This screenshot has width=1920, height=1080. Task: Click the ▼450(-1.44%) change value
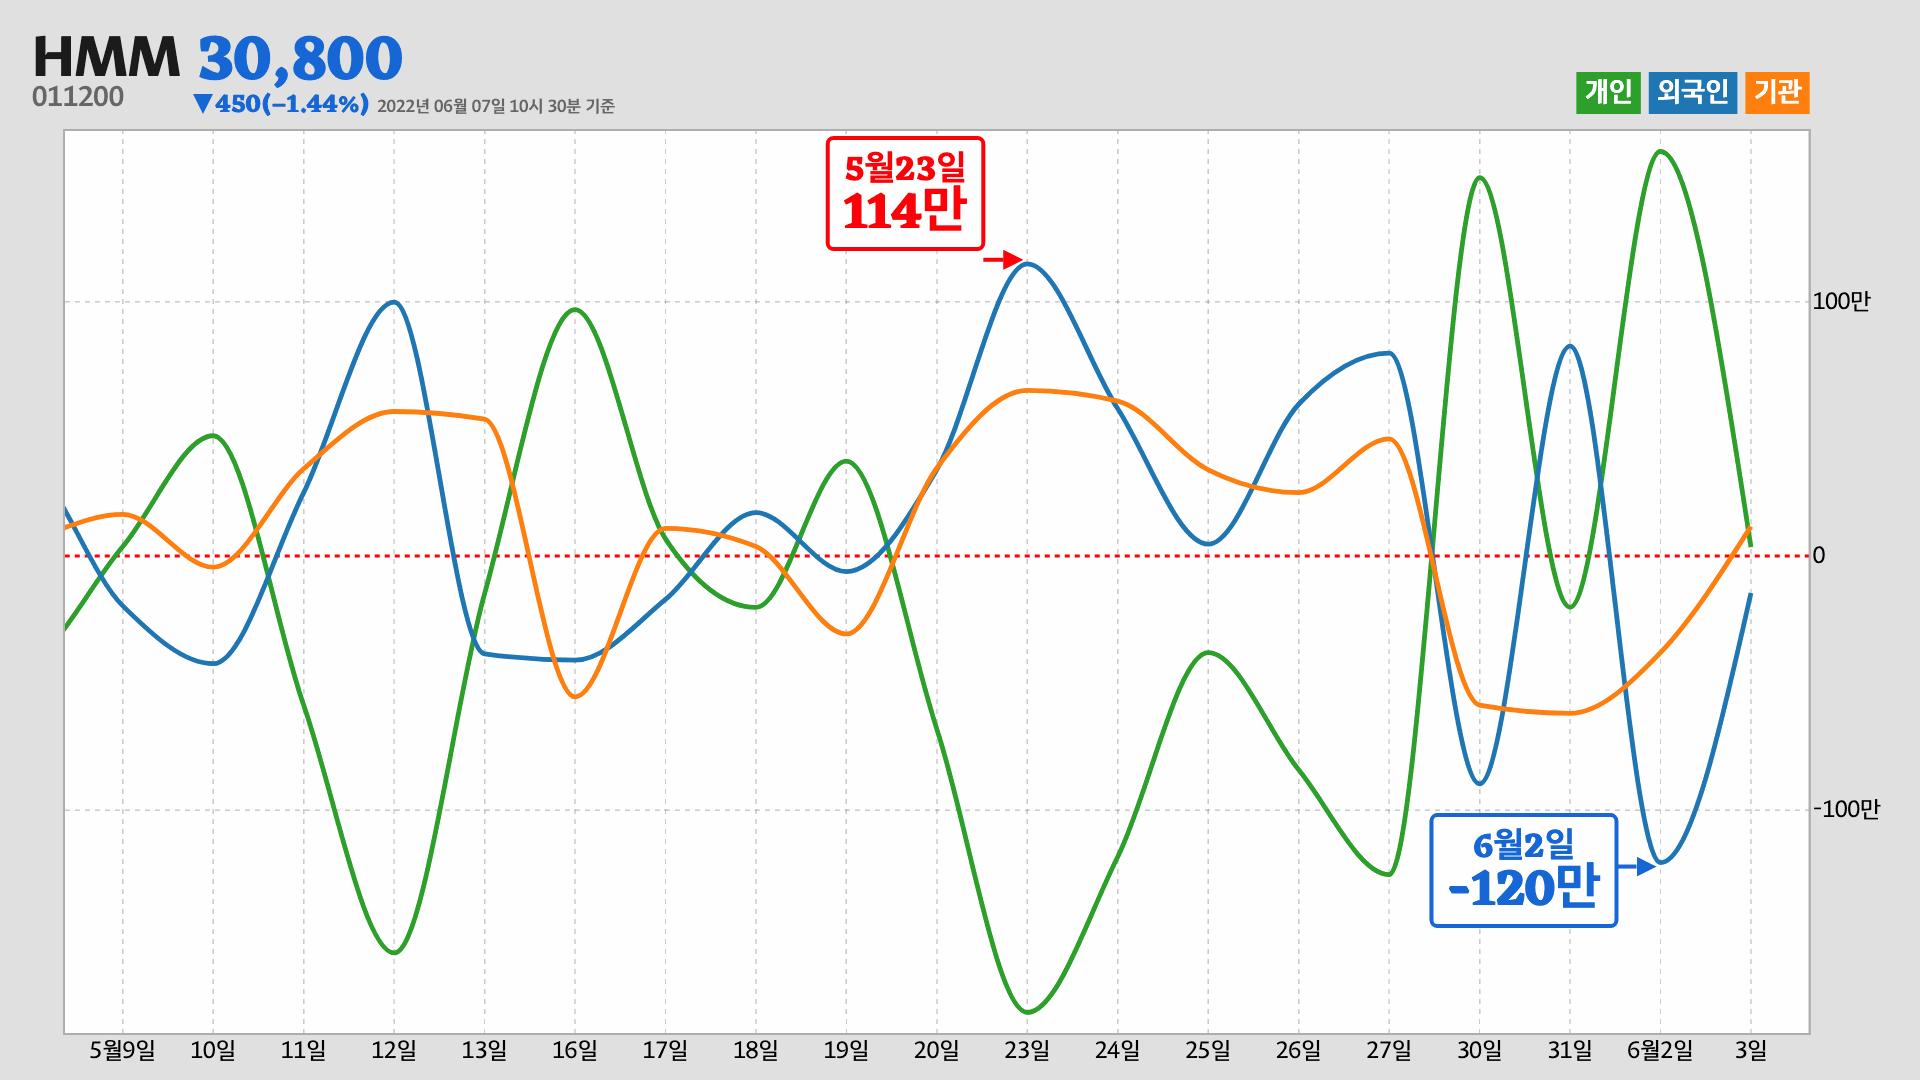coord(281,104)
